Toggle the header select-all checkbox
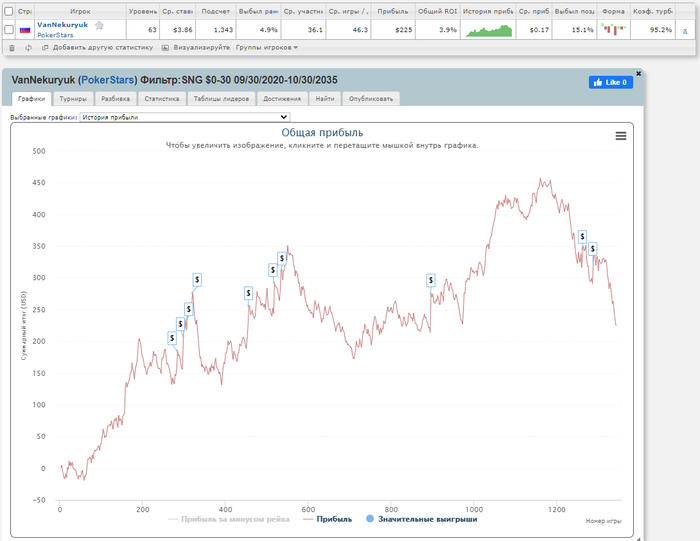The image size is (700, 541). click(x=8, y=11)
